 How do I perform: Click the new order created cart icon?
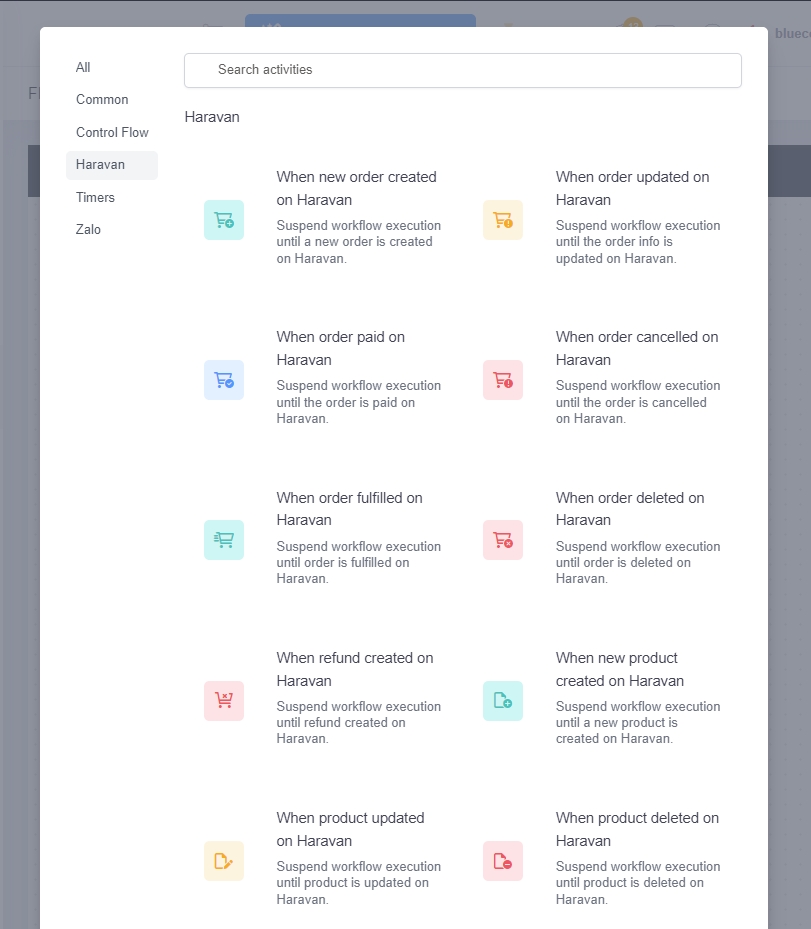[x=224, y=220]
